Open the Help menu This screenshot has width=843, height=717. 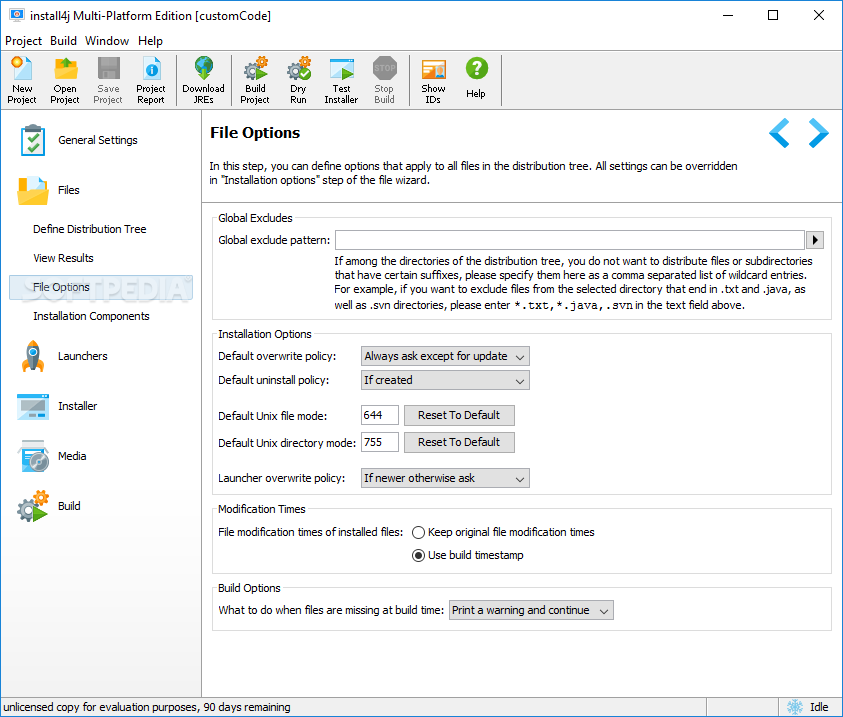click(x=150, y=41)
